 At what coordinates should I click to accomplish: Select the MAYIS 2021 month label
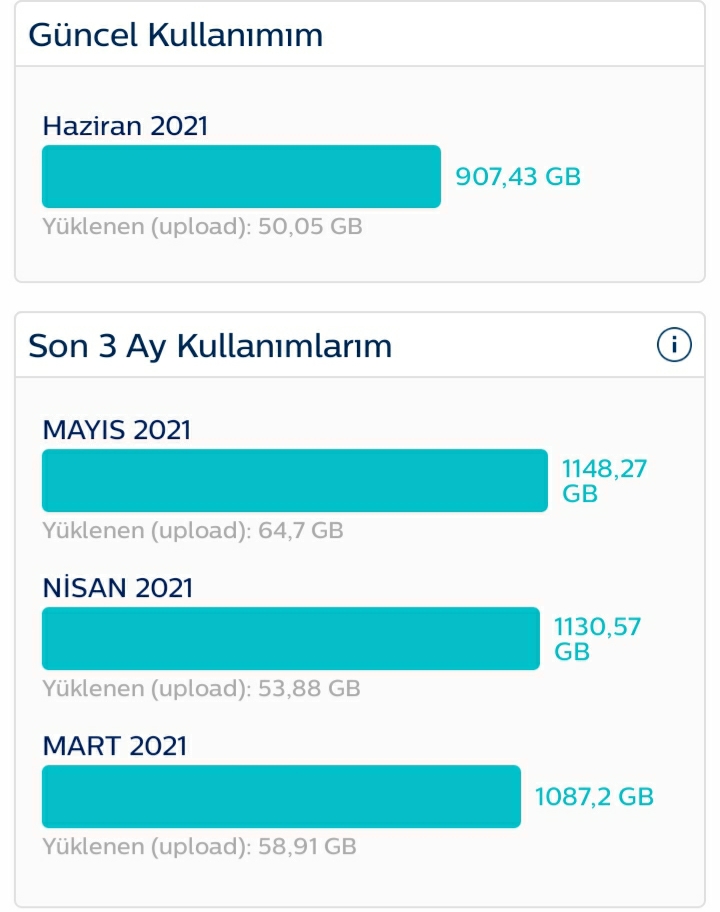(x=117, y=430)
